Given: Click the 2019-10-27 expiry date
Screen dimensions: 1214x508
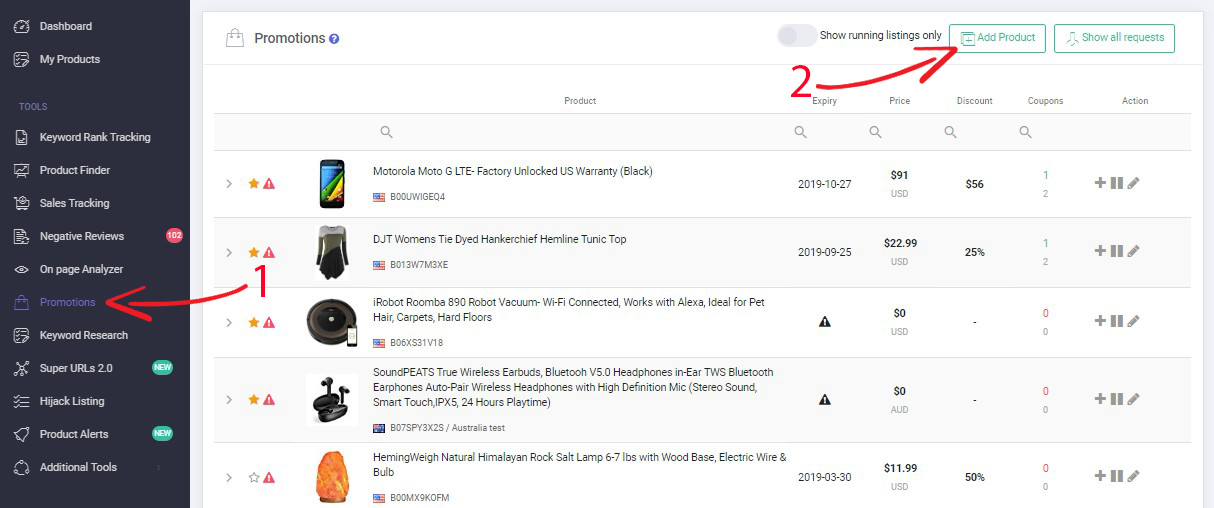Looking at the screenshot, I should [825, 184].
